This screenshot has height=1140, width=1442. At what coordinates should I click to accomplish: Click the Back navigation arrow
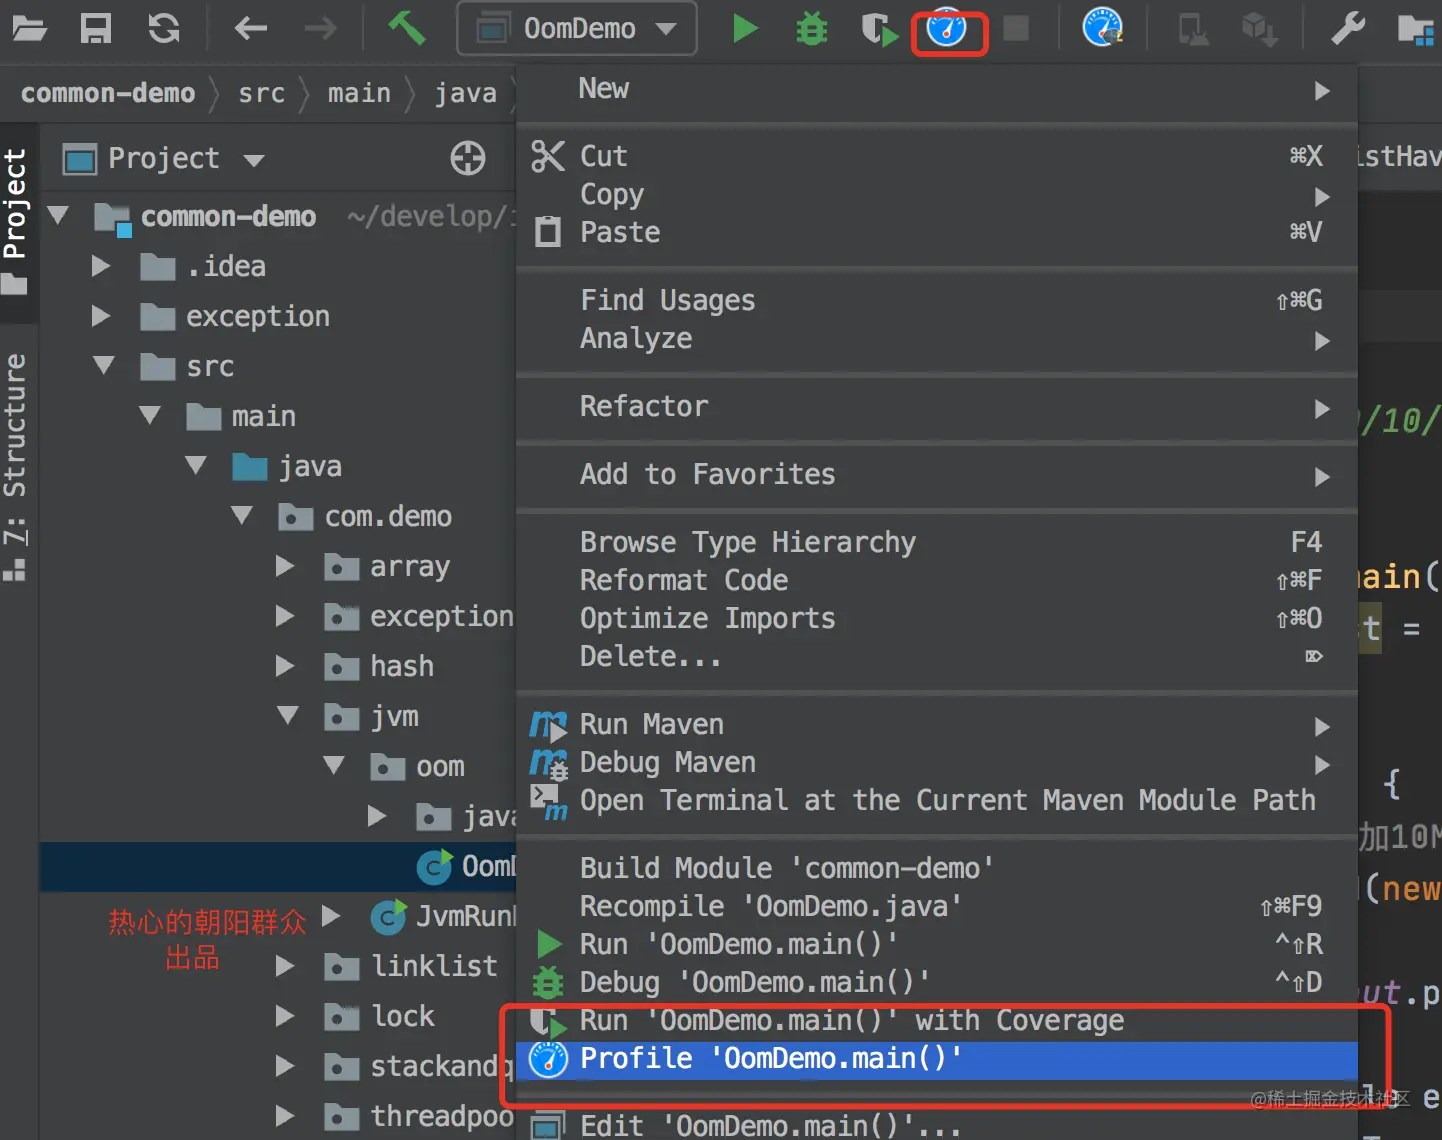[x=250, y=28]
